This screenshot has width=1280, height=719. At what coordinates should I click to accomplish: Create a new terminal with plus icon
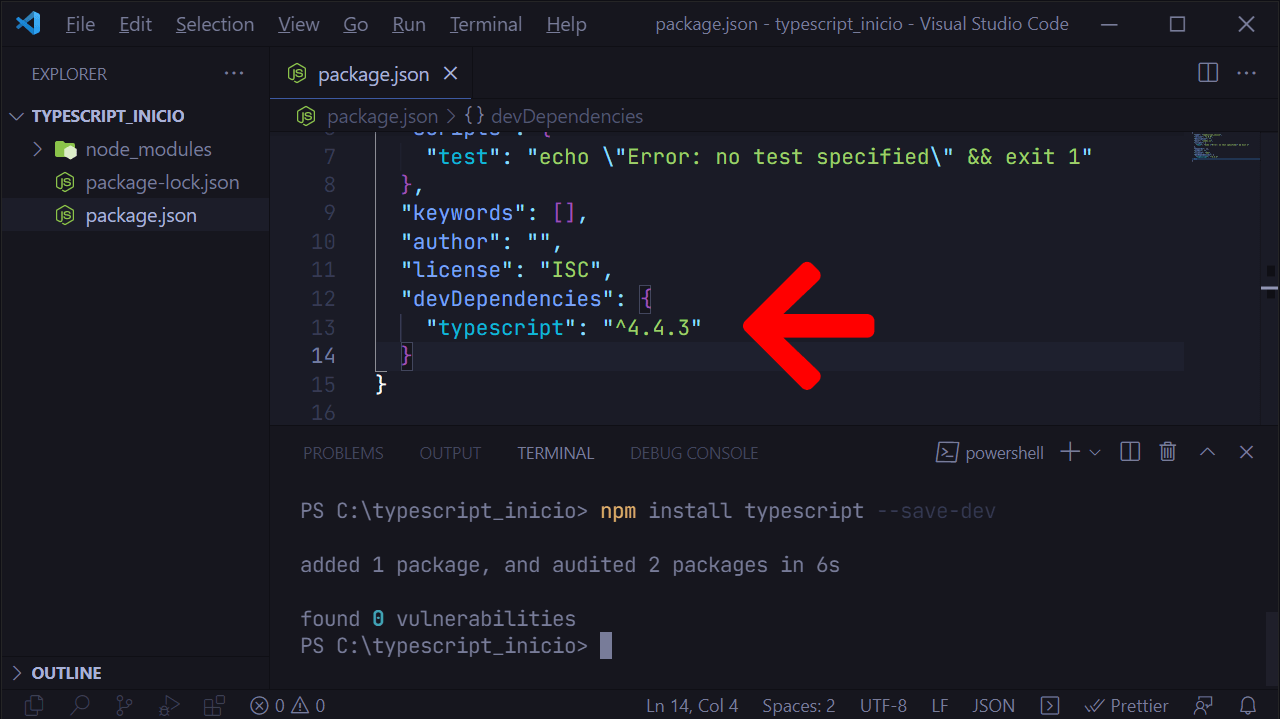tap(1070, 452)
